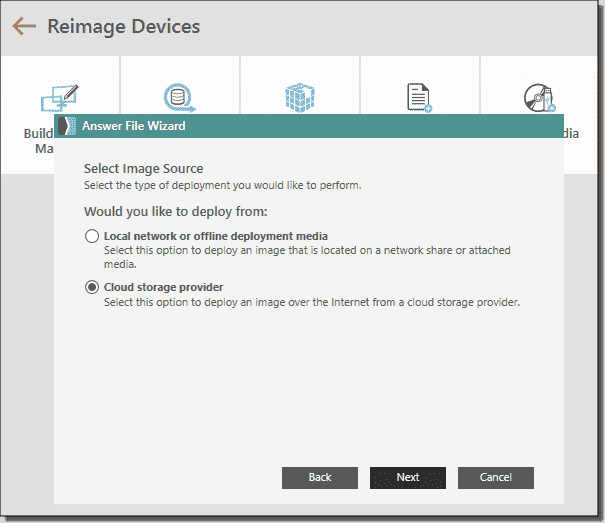605x523 pixels.
Task: Select Local network or offline deployment media
Action: 92,236
